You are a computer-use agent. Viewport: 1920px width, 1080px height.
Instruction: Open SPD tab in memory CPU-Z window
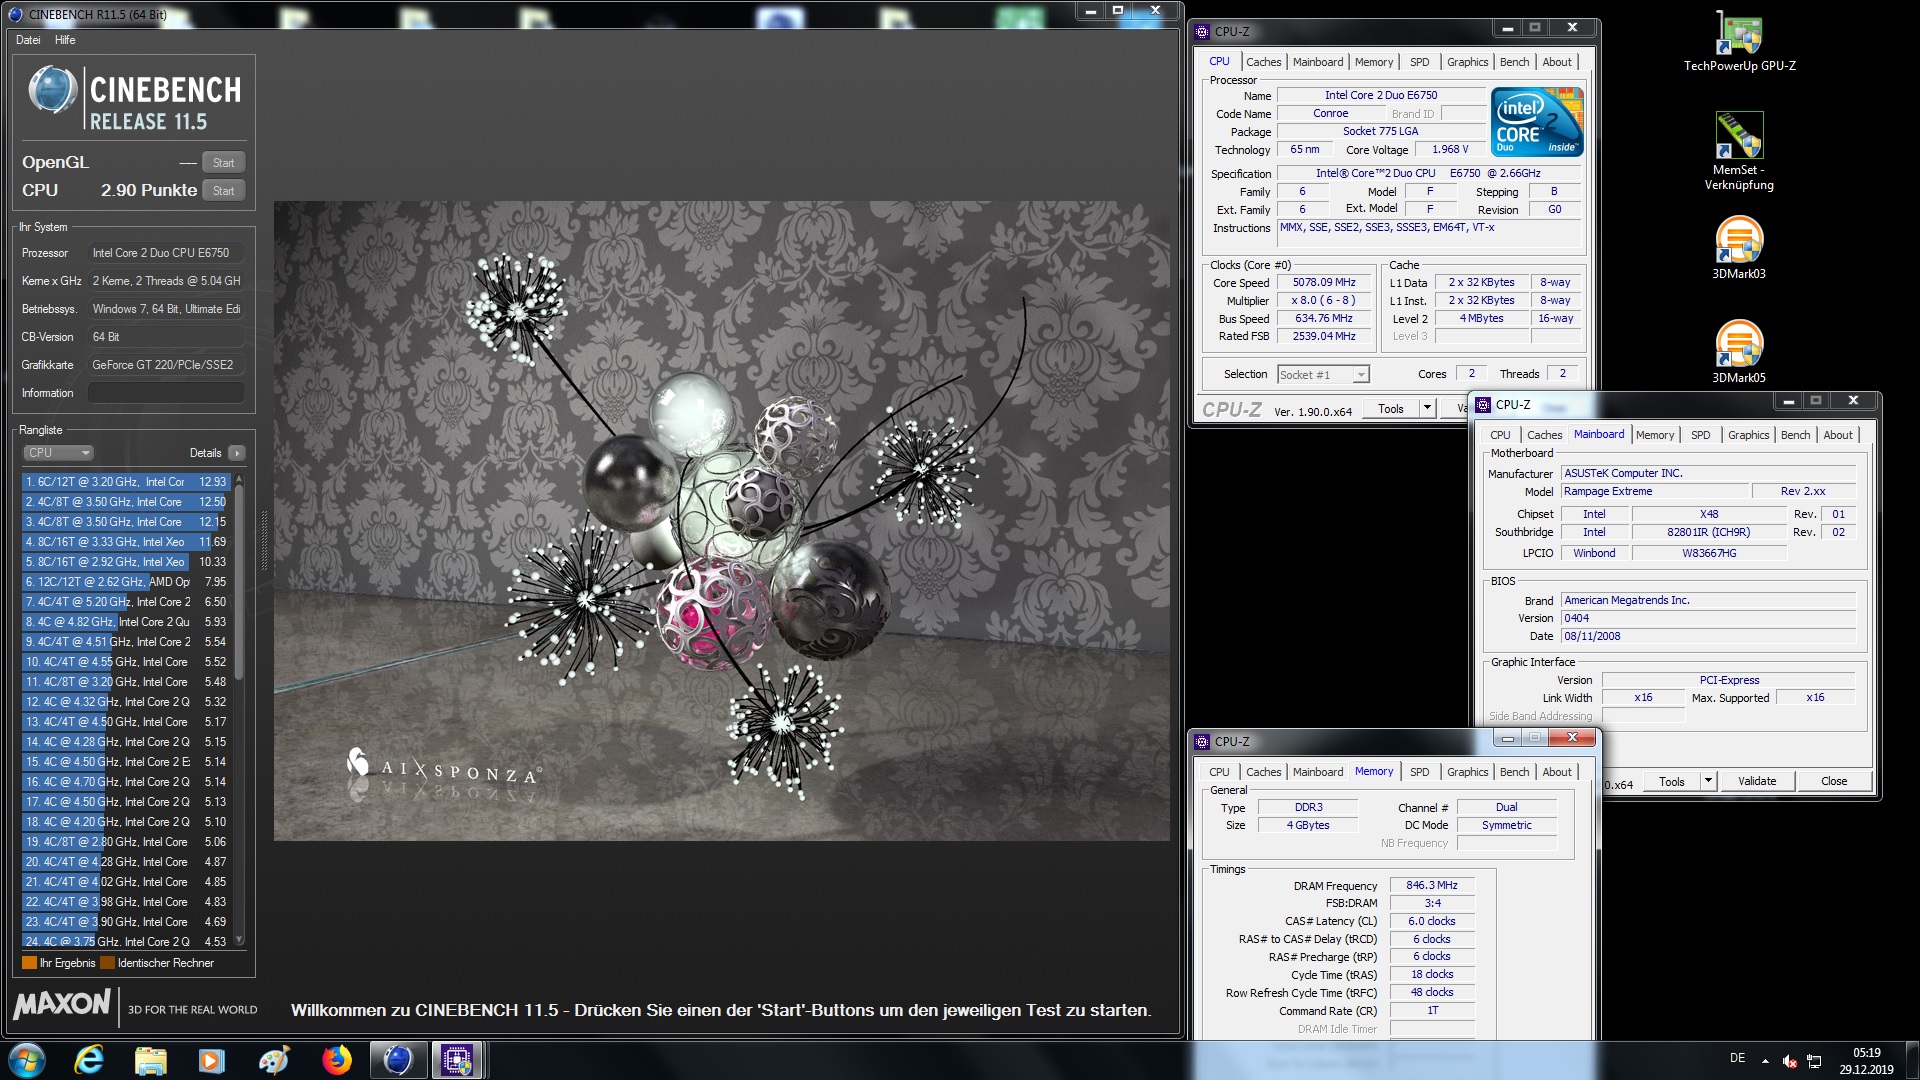[x=1420, y=772]
